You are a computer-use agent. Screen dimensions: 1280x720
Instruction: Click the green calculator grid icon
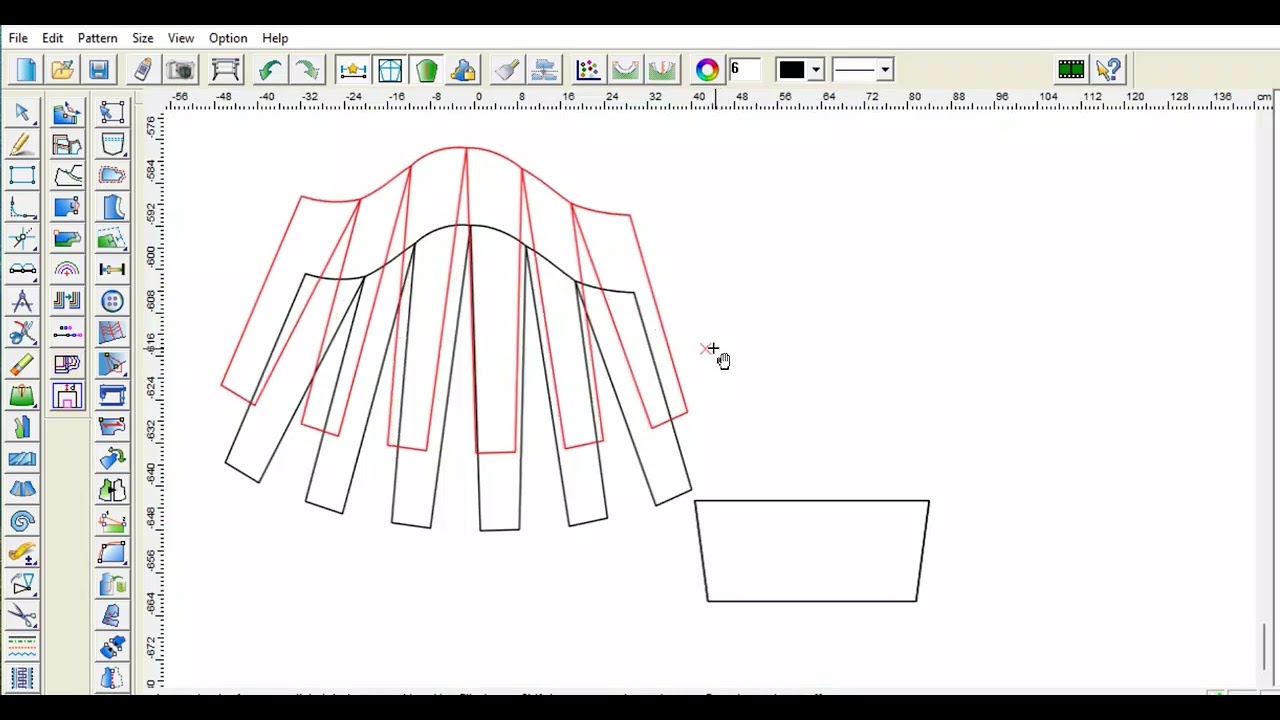pyautogui.click(x=1071, y=70)
